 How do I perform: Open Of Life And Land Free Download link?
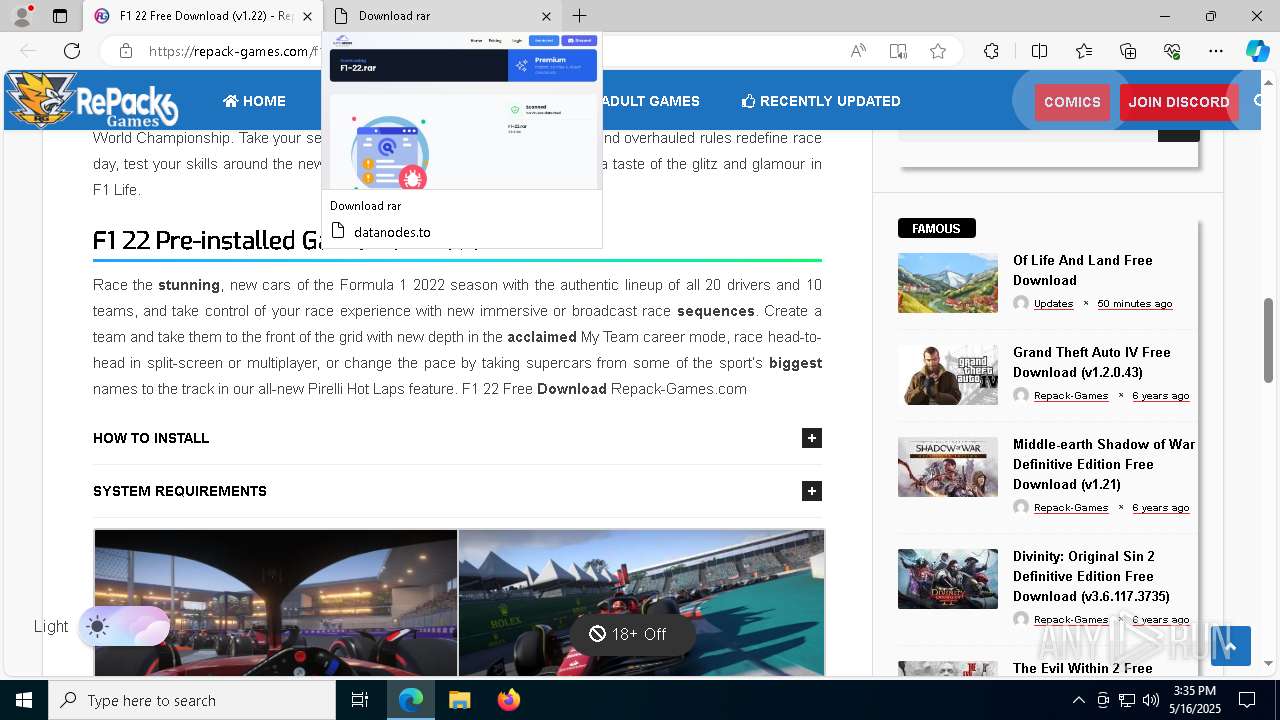1082,270
